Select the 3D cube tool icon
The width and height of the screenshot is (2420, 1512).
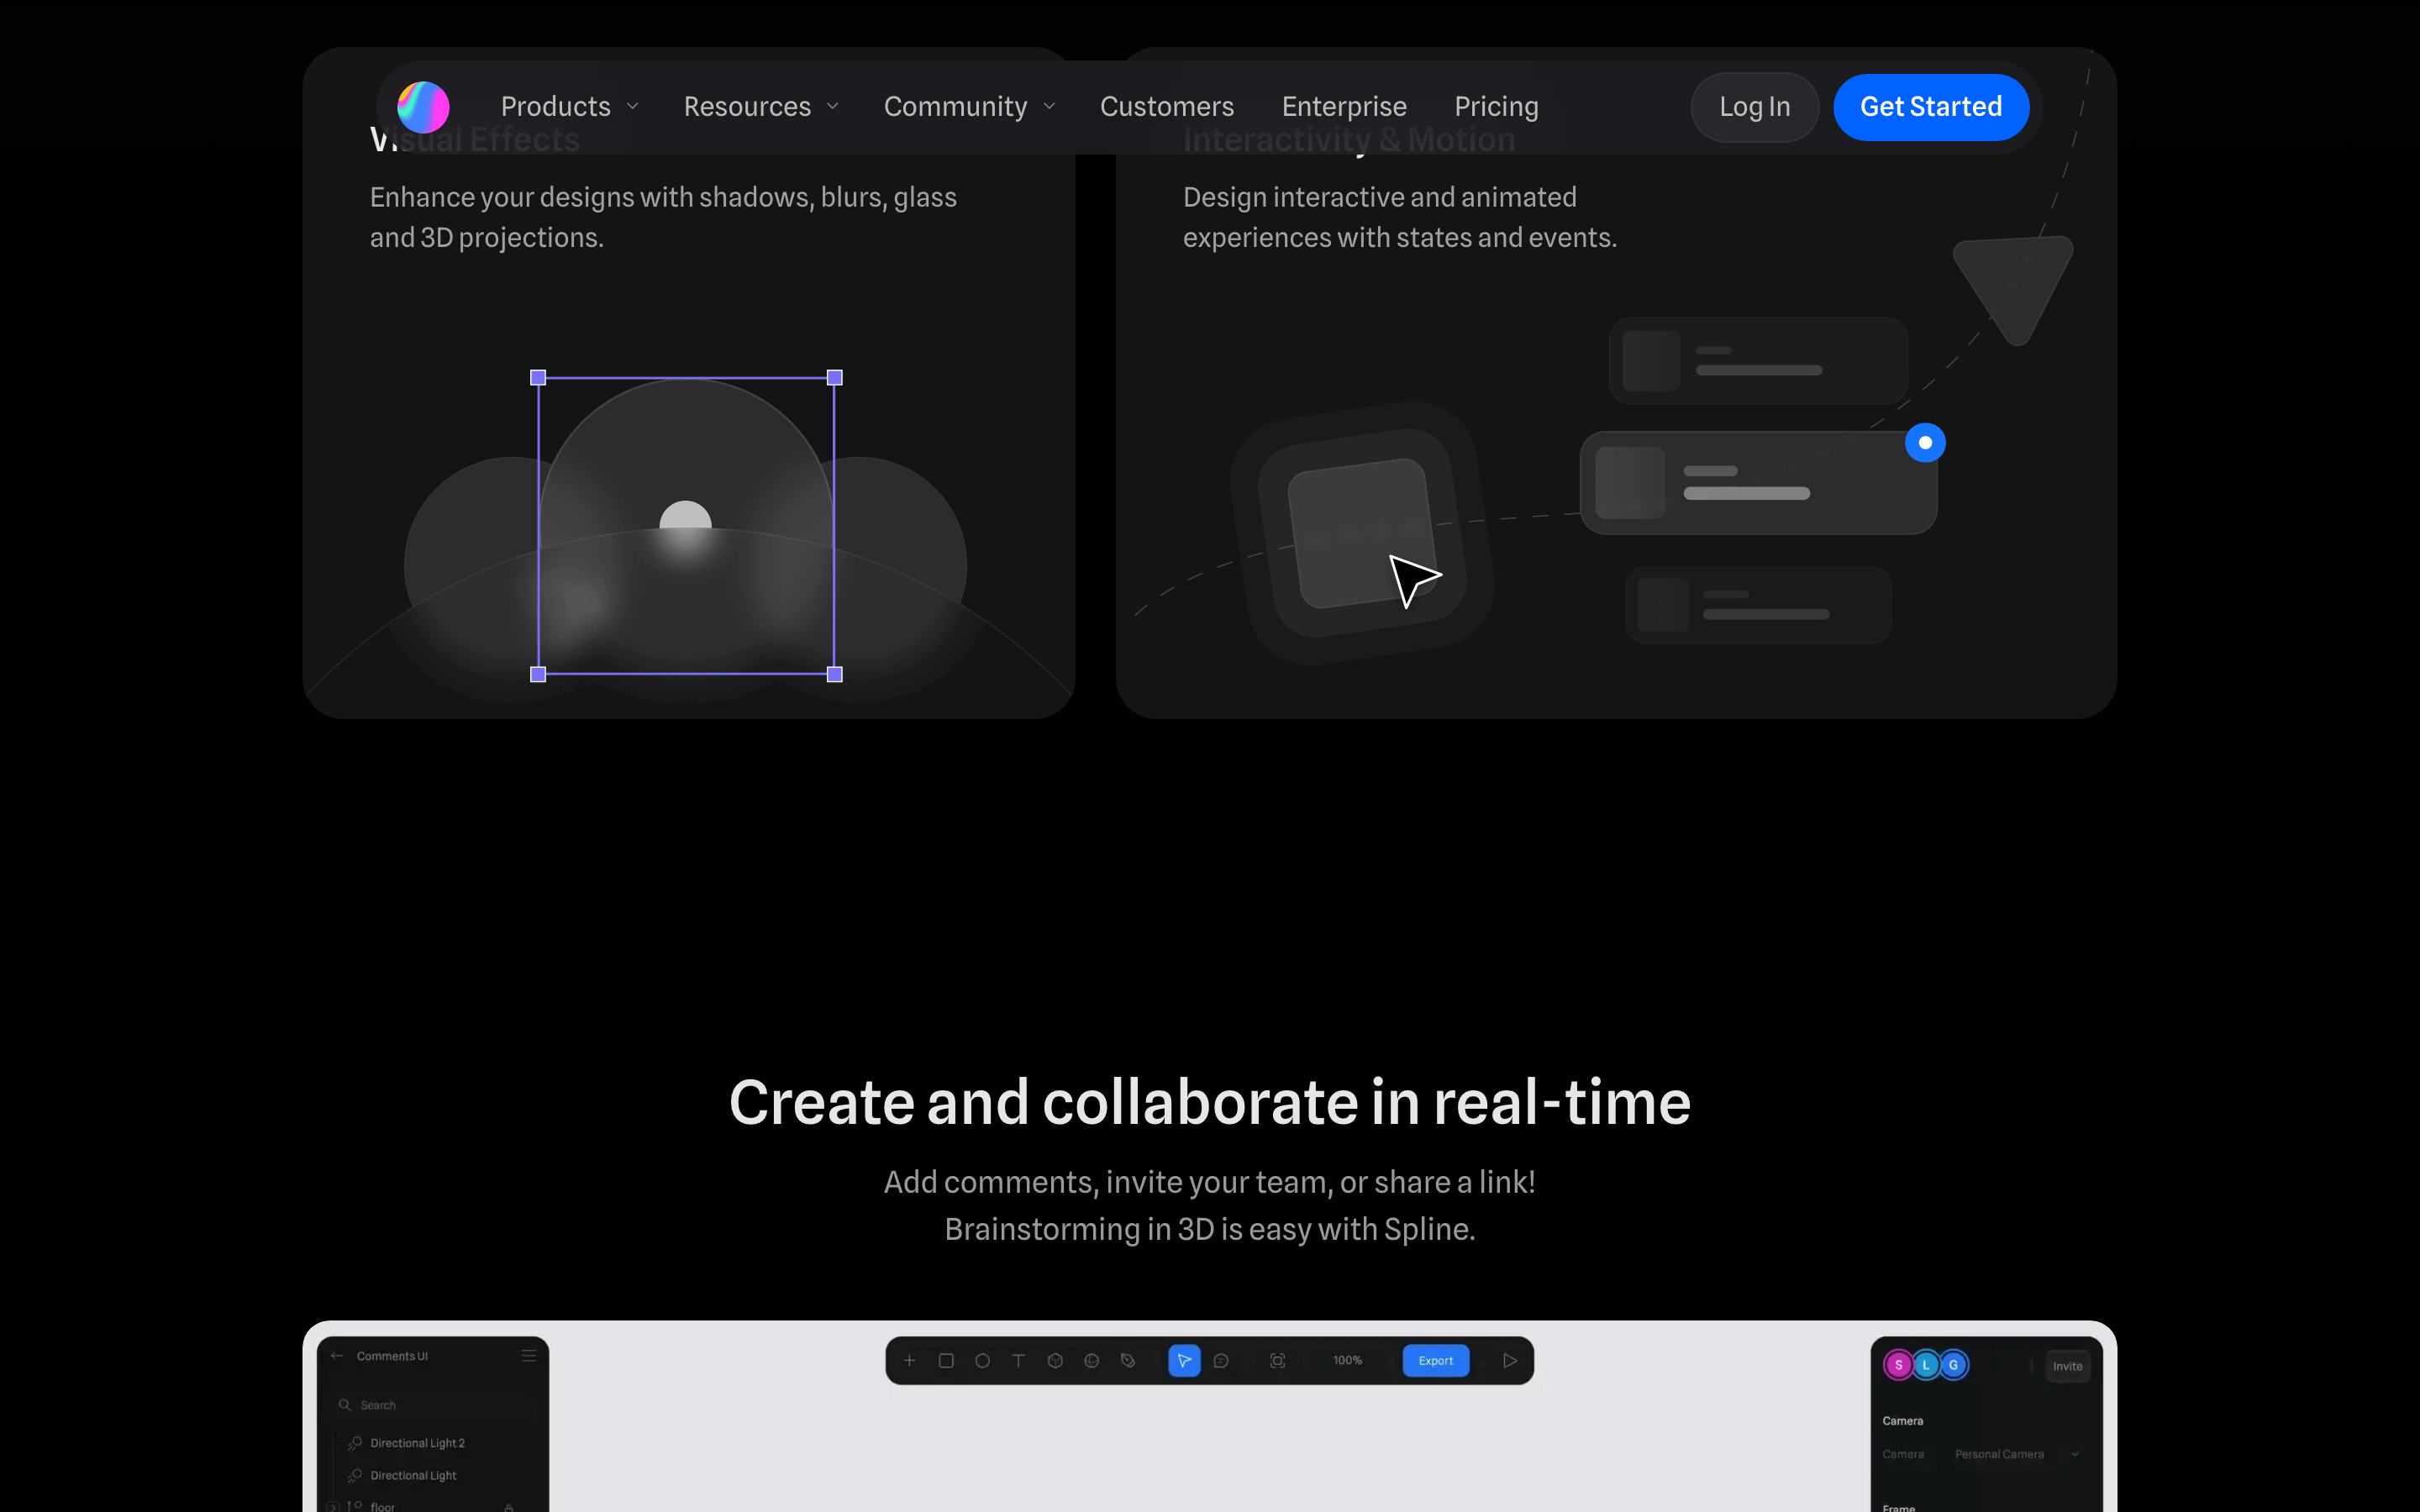pos(1055,1360)
